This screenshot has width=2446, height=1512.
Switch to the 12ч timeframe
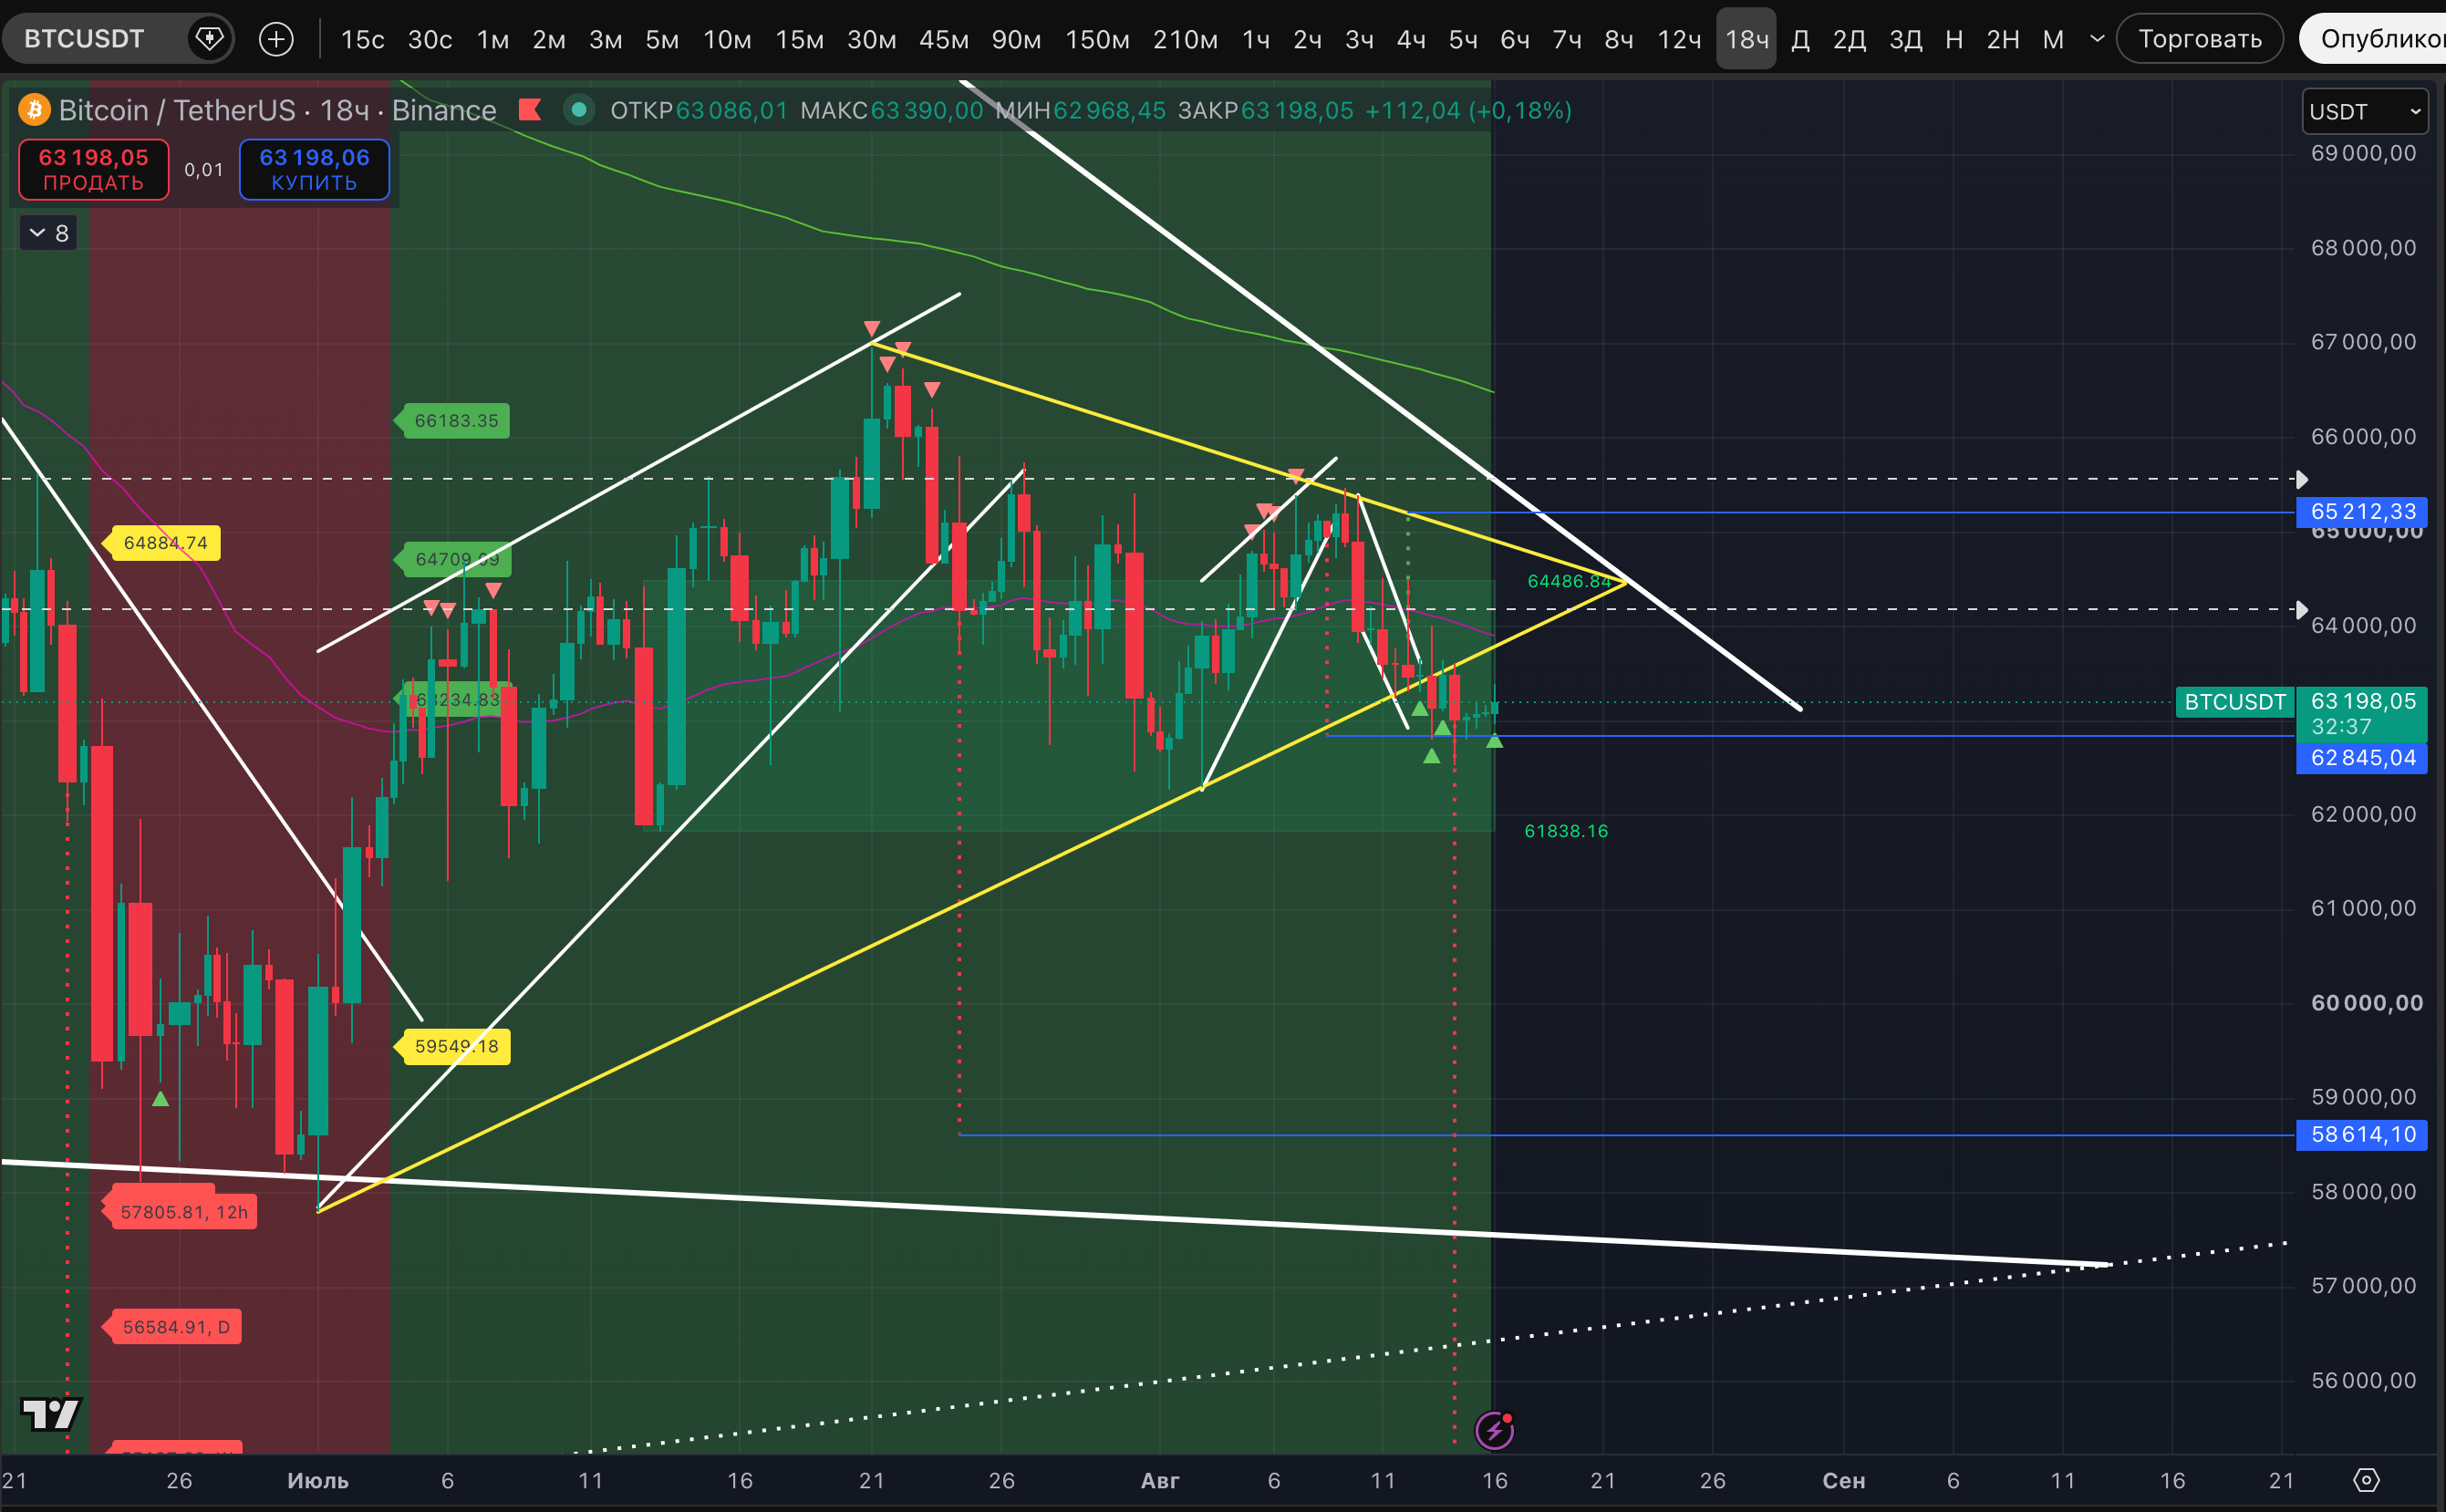coord(1678,40)
